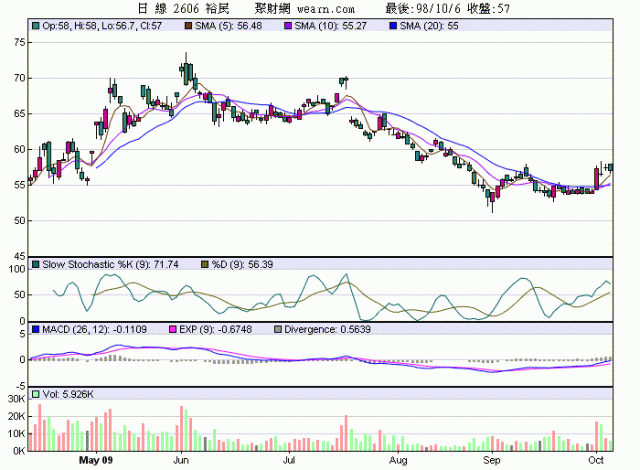The width and height of the screenshot is (640, 470).
Task: Click the '65' price axis label
Action: (x=19, y=113)
